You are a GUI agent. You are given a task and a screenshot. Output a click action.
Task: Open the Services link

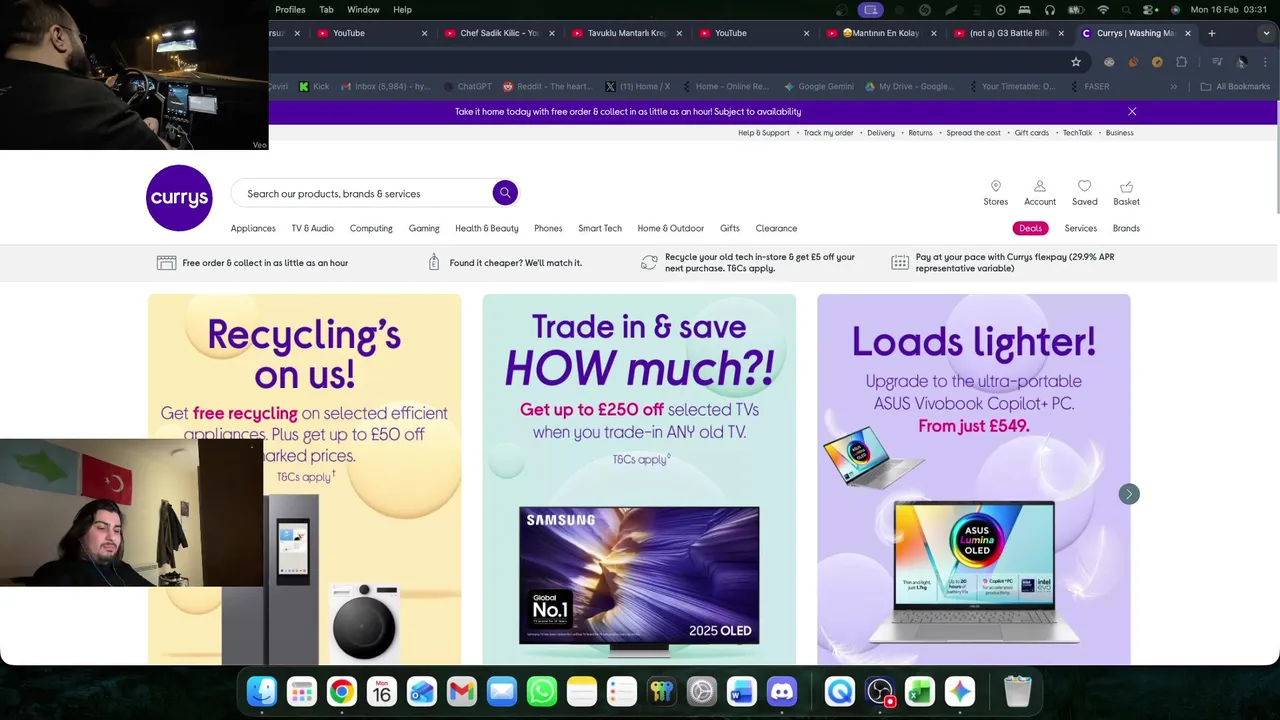(x=1081, y=228)
